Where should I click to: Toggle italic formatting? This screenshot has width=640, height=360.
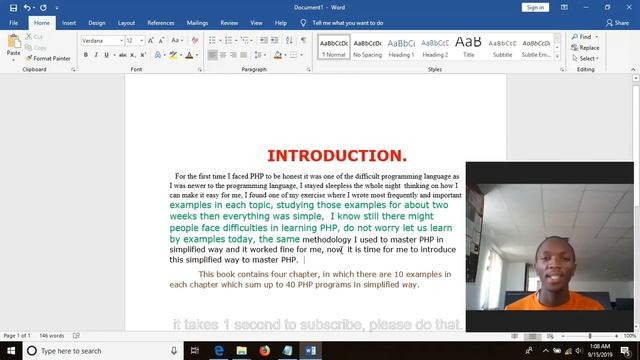(x=96, y=55)
